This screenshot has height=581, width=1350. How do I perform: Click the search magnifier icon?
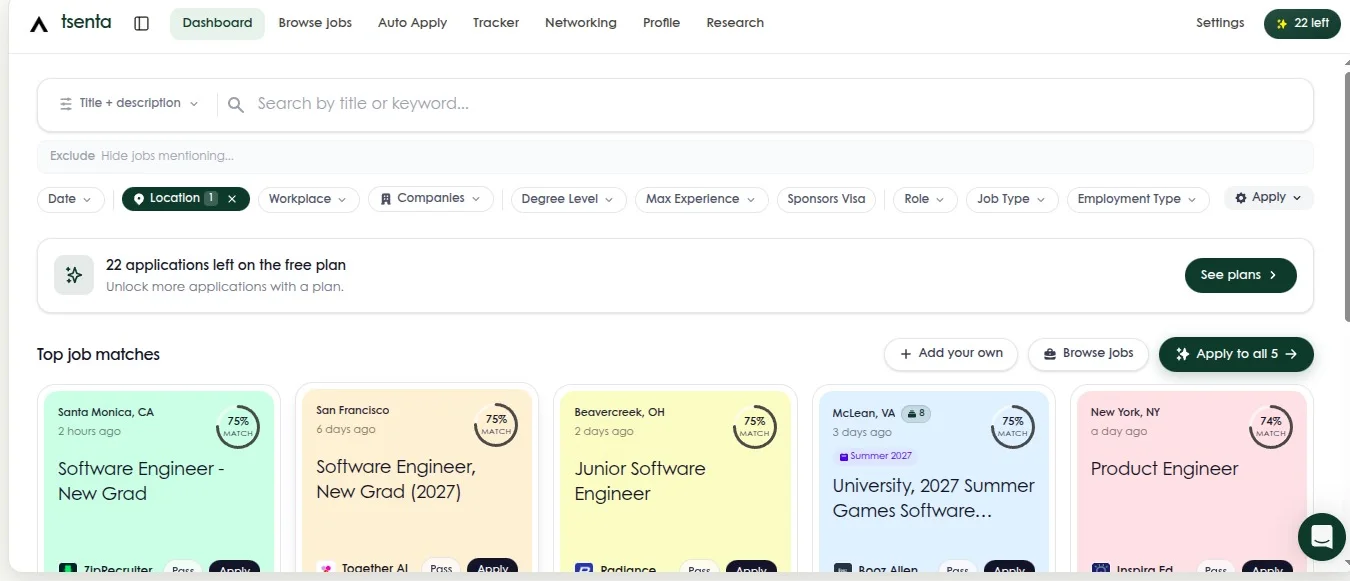[236, 104]
